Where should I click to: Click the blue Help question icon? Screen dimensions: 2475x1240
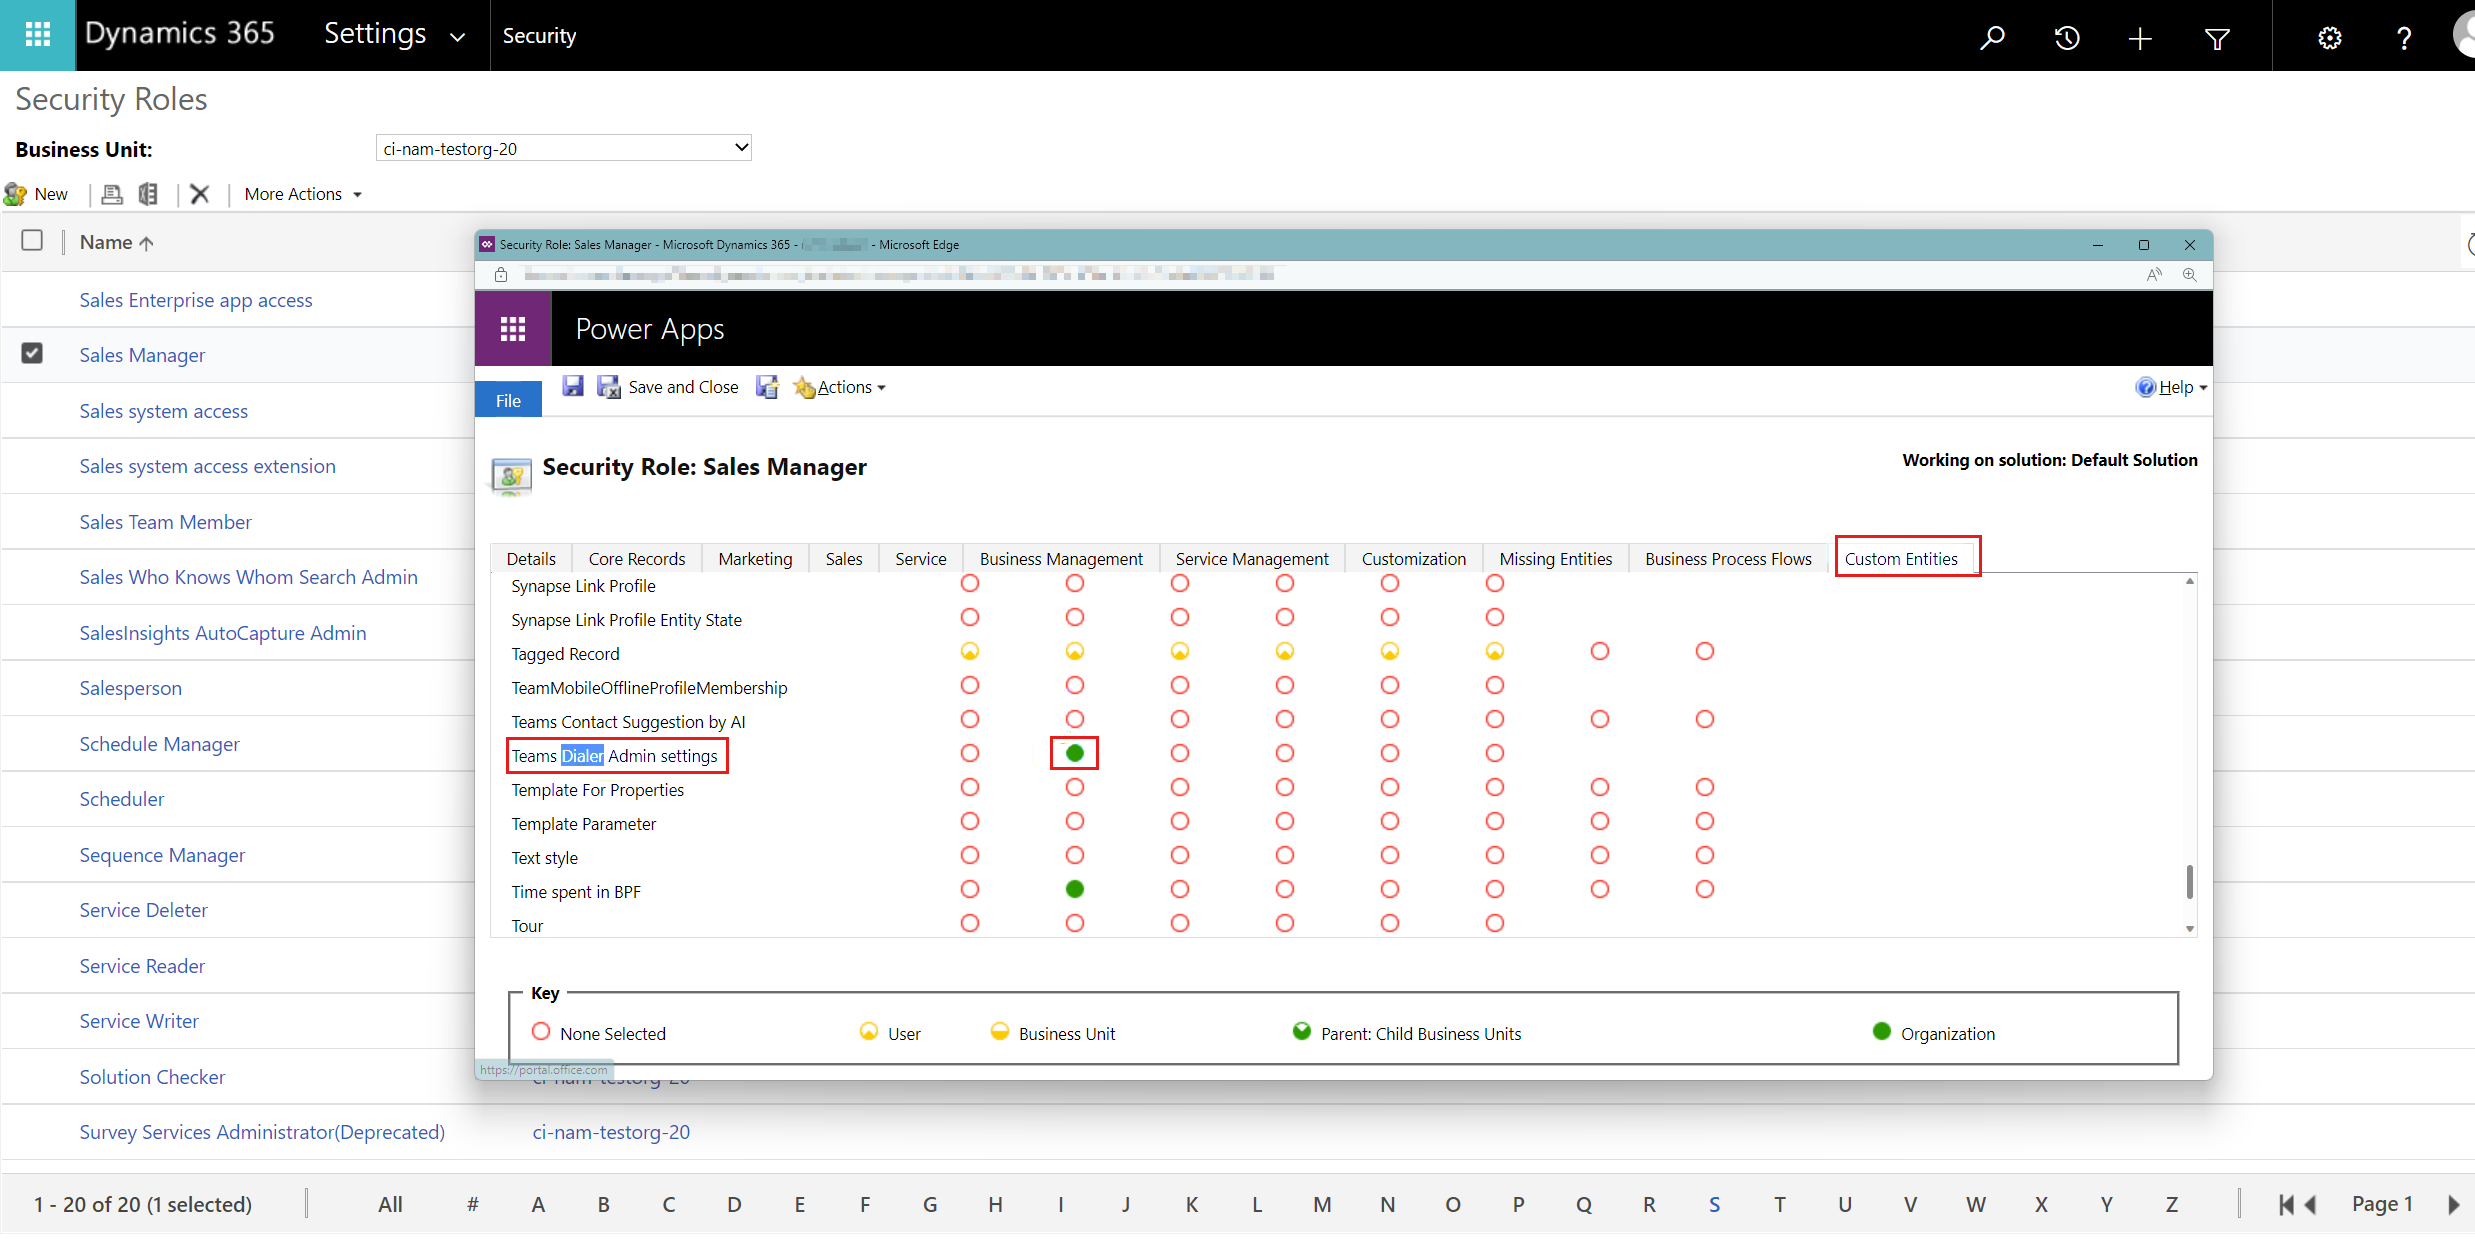pos(2145,387)
